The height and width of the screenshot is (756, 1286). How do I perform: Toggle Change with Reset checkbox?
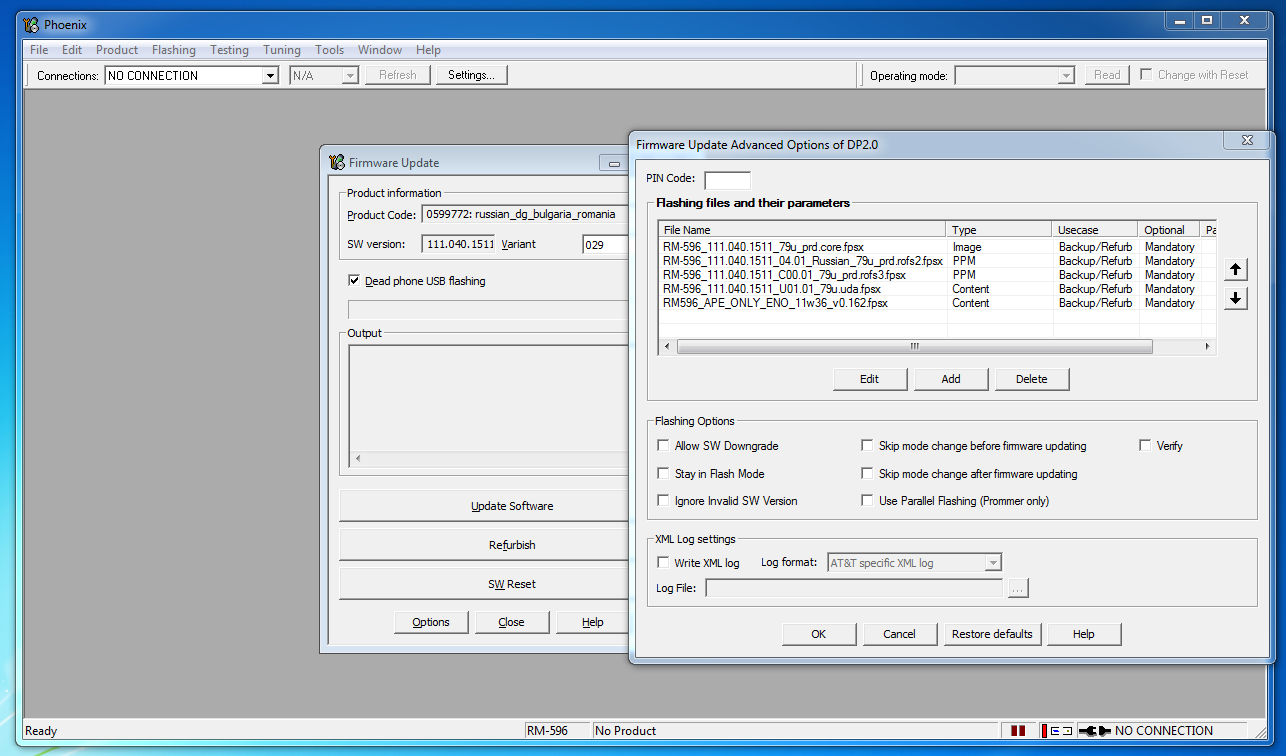click(1147, 75)
